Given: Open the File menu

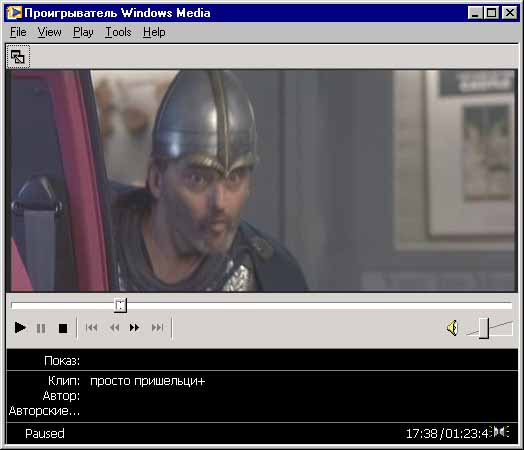Looking at the screenshot, I should pyautogui.click(x=18, y=32).
